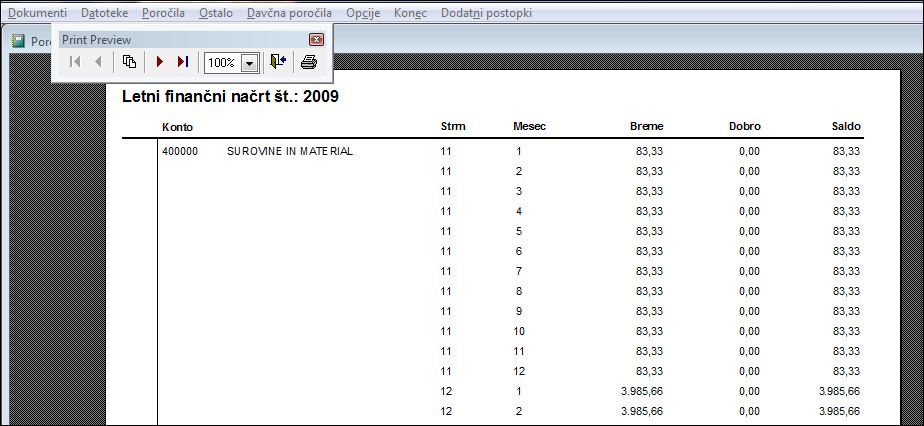The image size is (924, 426).
Task: Click Saldo 3.985,66 for Strm 12 month 2
Action: 840,411
